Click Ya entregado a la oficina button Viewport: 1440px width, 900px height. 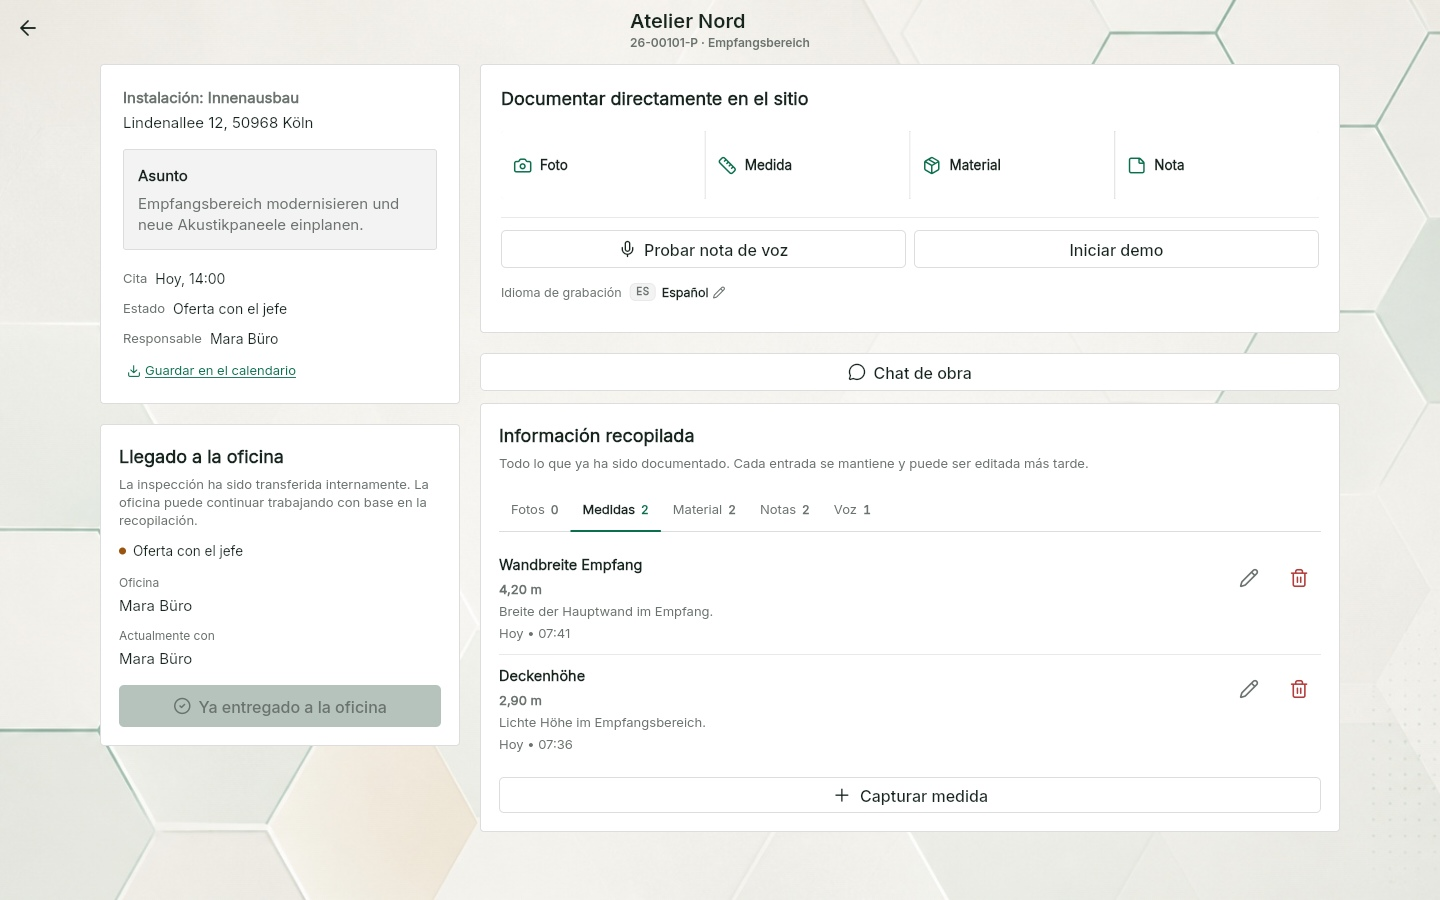280,706
